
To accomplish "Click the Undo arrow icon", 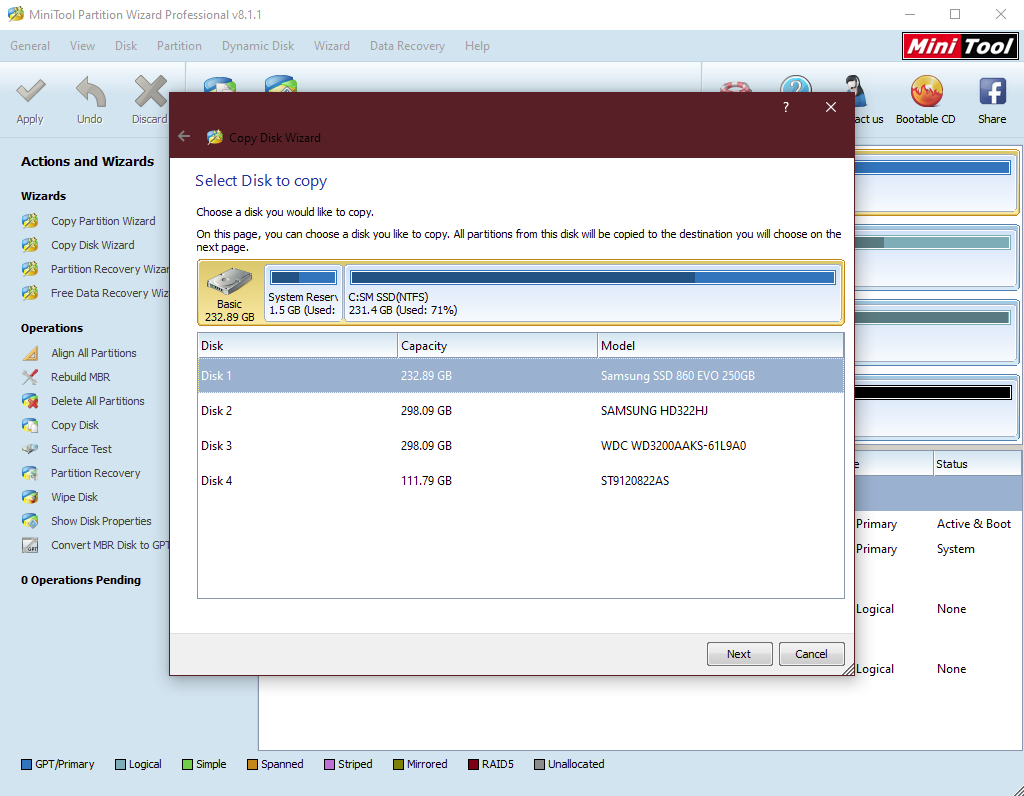I will click(90, 91).
